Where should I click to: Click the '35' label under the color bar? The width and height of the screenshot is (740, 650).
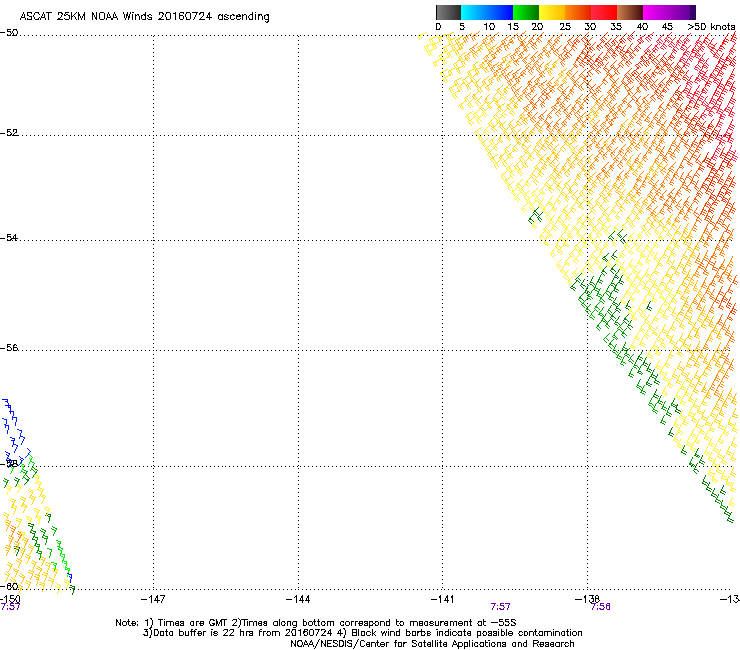click(616, 27)
